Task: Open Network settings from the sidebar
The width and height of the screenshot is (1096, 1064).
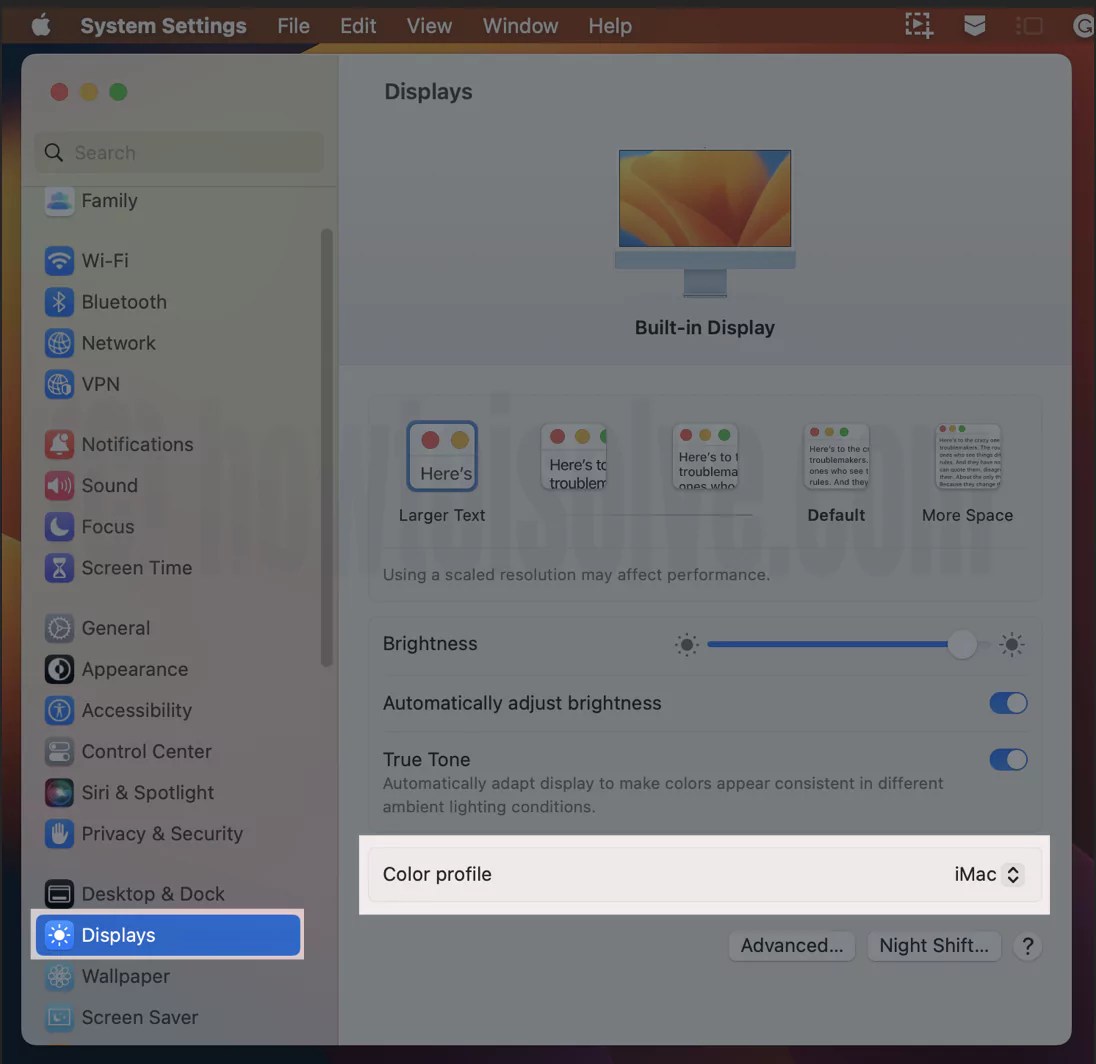Action: 59,343
